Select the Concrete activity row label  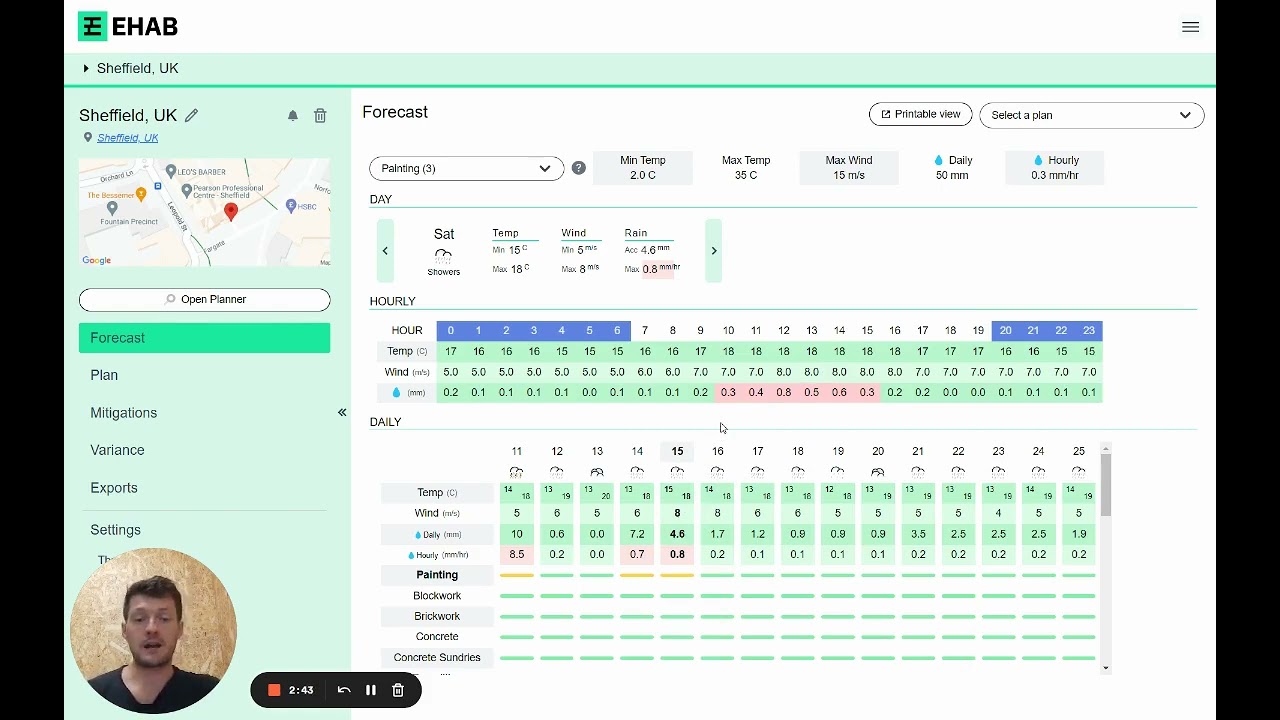(437, 637)
